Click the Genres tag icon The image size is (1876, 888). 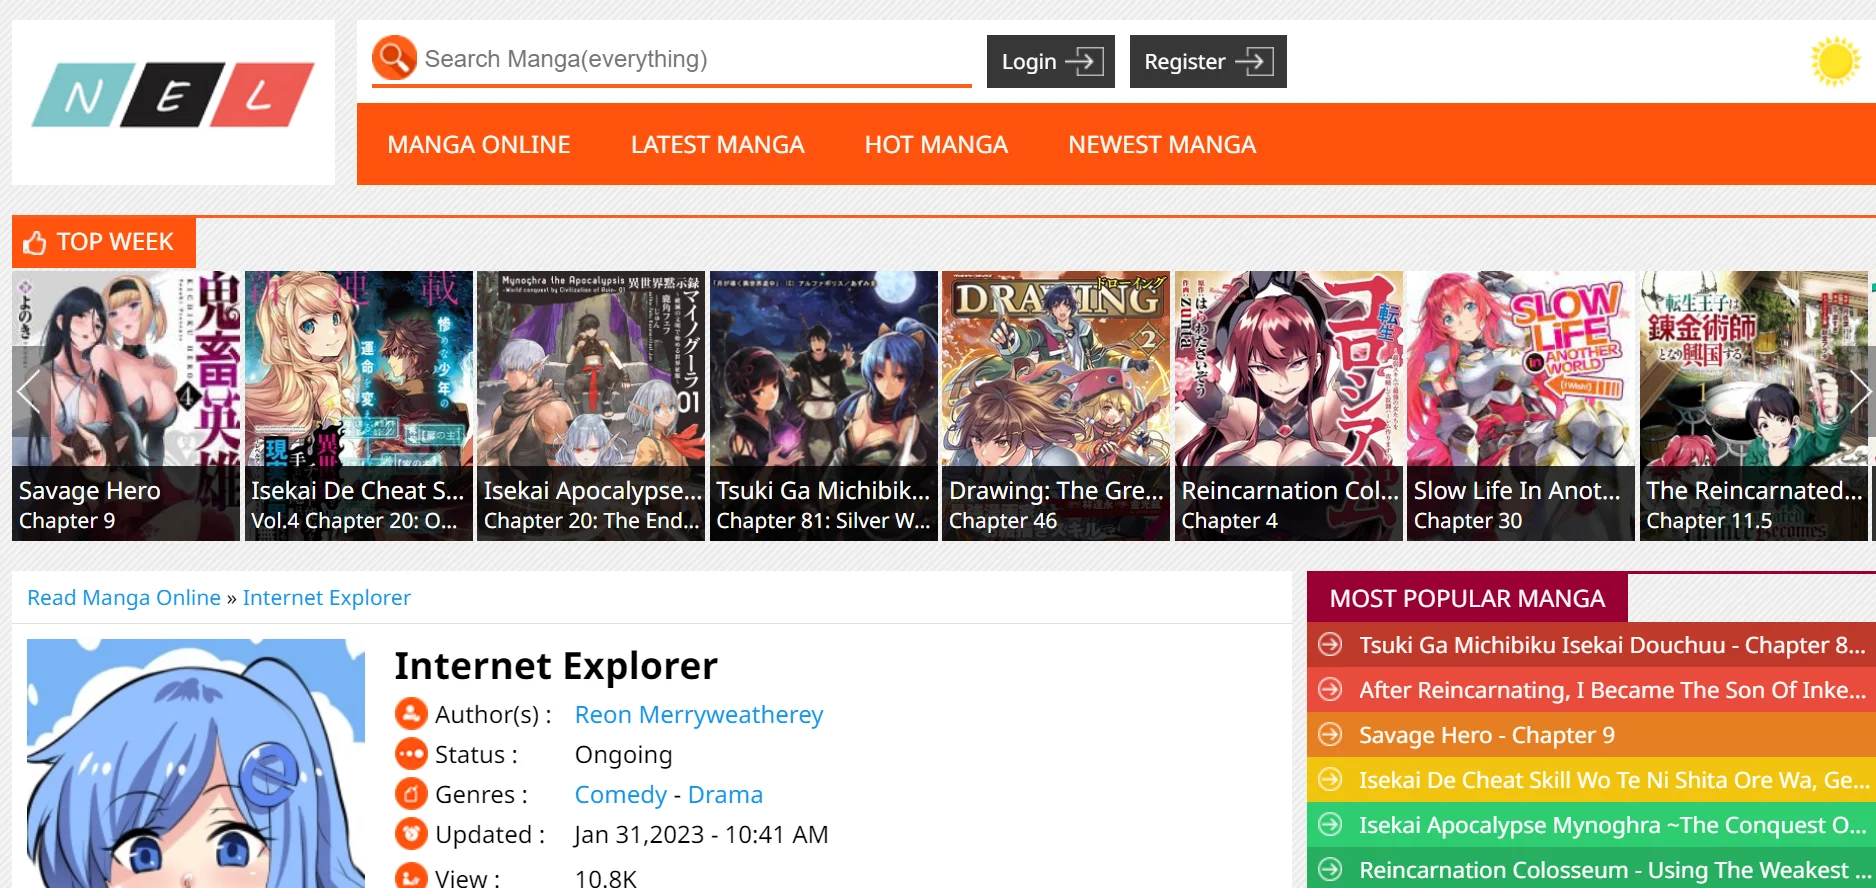tap(411, 794)
